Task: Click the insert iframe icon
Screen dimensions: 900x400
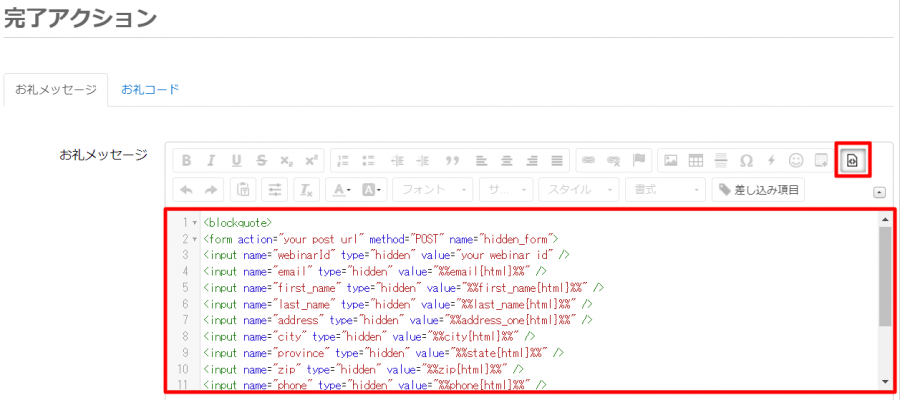Action: click(x=821, y=161)
